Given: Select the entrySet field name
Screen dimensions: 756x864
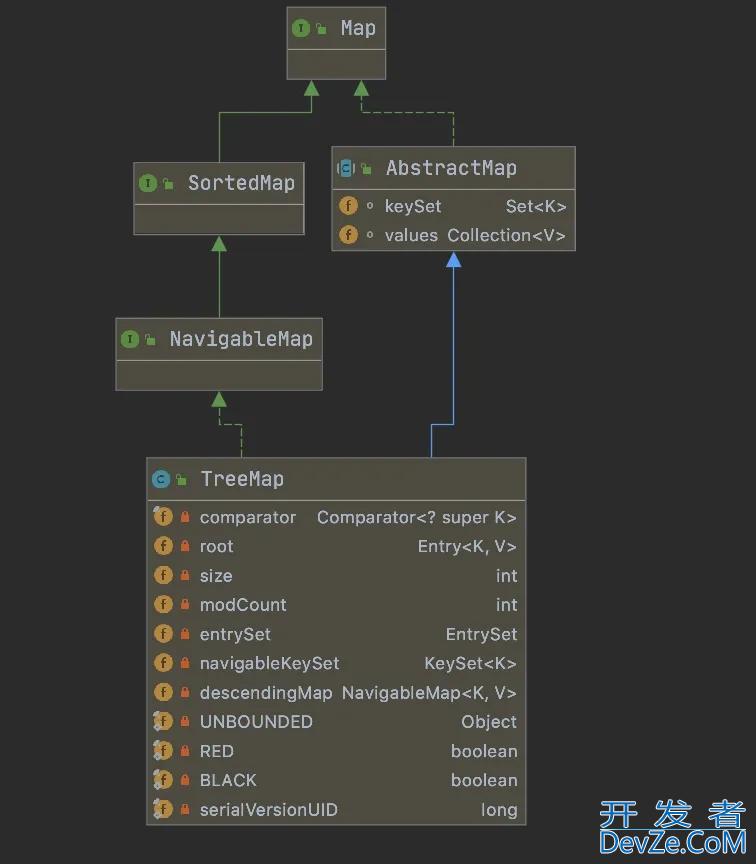Looking at the screenshot, I should pos(235,635).
